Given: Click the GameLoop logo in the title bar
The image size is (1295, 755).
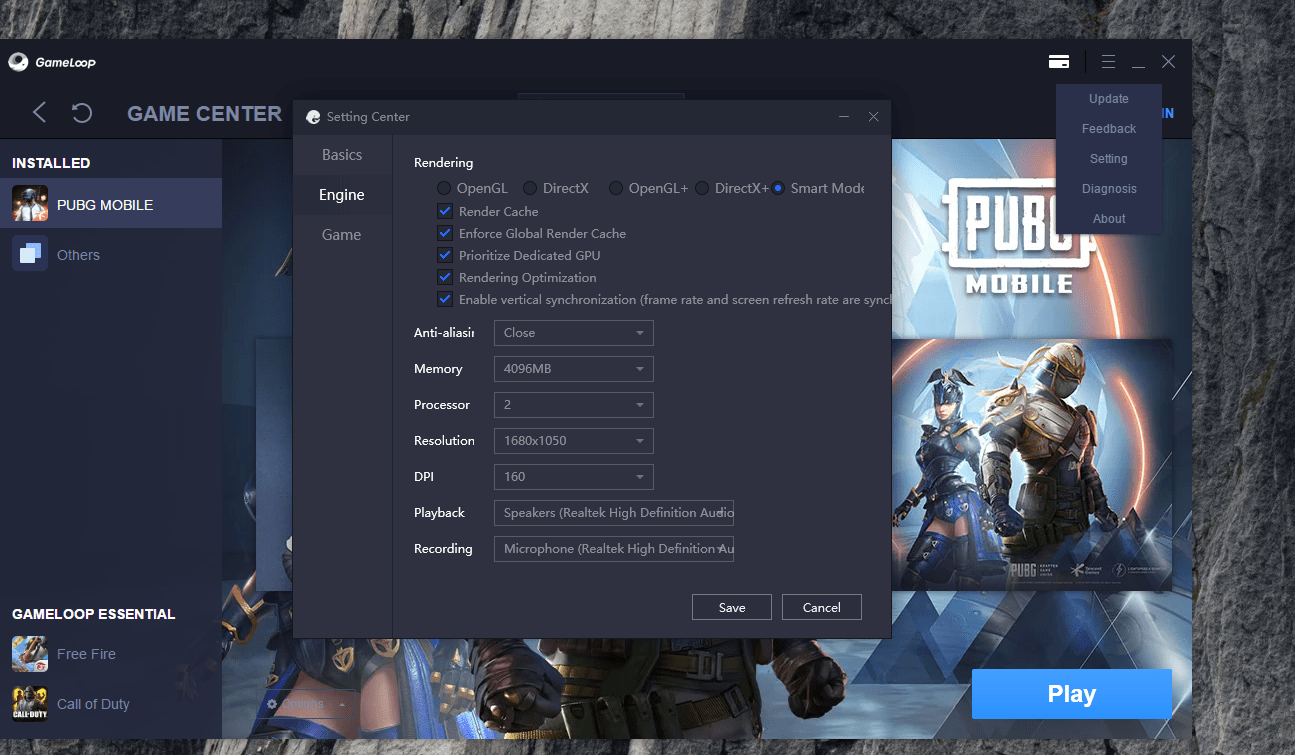Looking at the screenshot, I should (x=52, y=62).
